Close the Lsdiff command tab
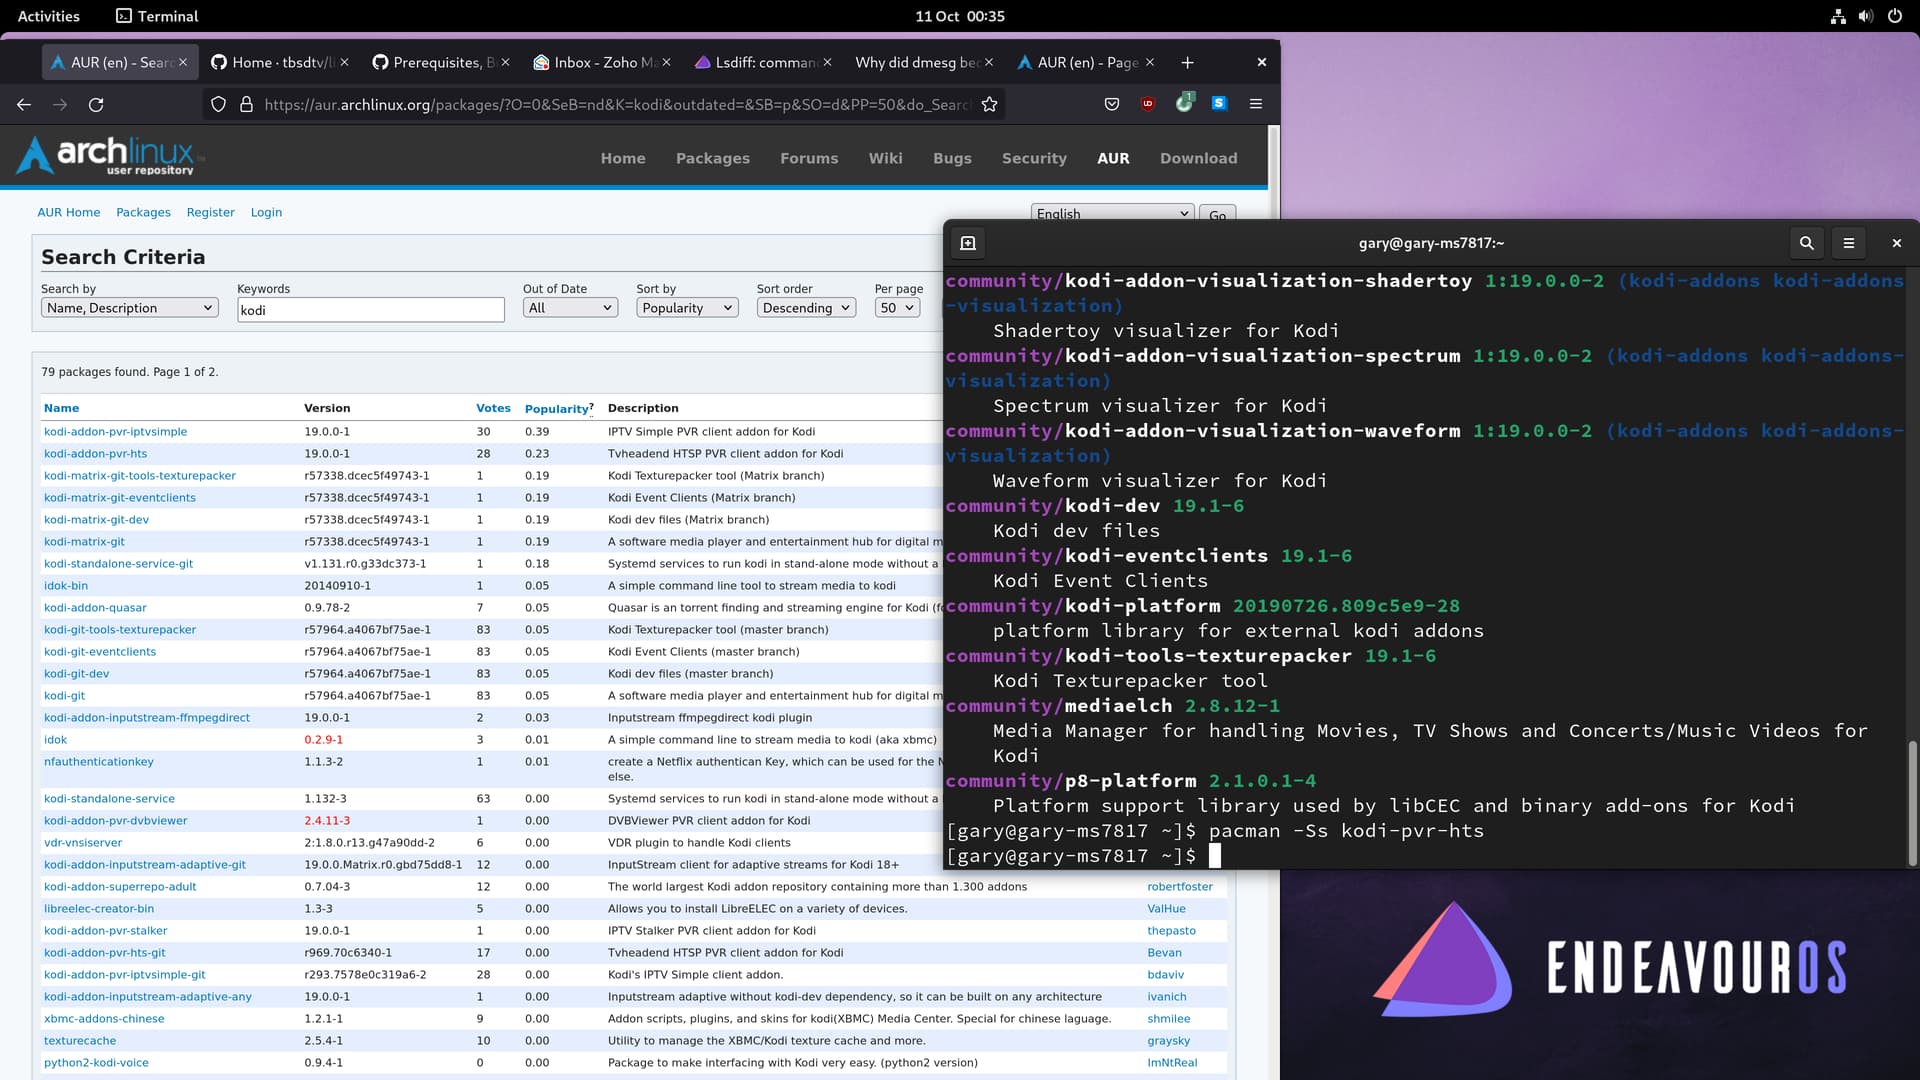Screen dimensions: 1920x1080 point(827,62)
